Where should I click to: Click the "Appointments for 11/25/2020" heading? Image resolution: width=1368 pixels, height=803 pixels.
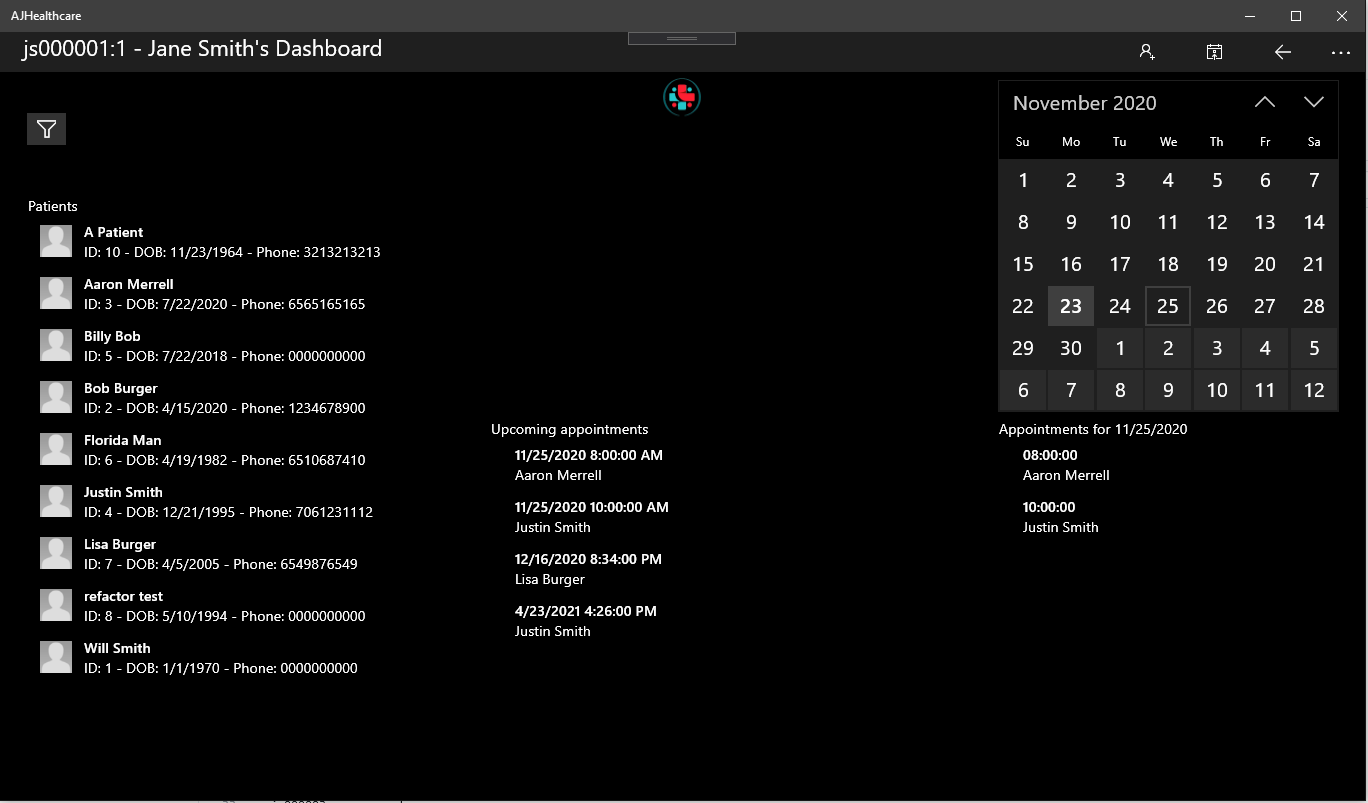[1093, 429]
